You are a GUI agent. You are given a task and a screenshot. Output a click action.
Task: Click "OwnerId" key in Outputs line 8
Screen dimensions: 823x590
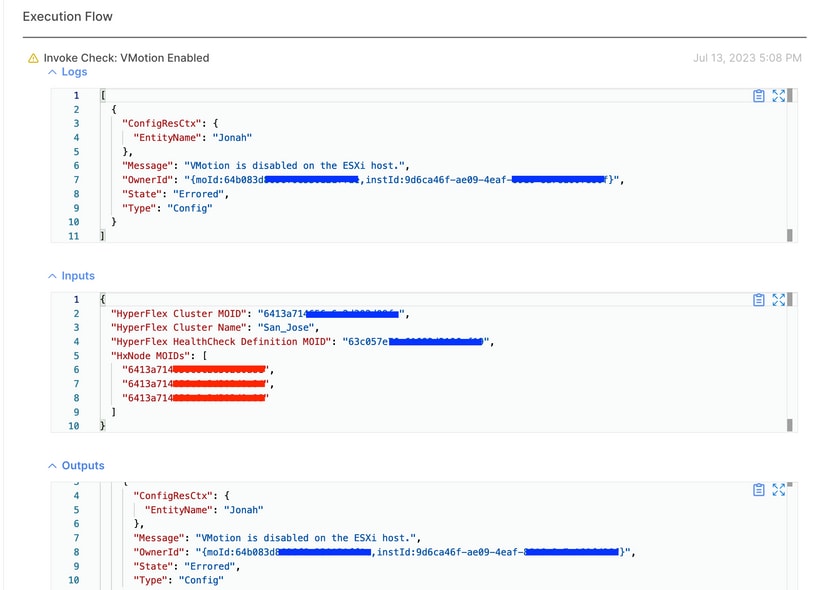[x=159, y=552]
